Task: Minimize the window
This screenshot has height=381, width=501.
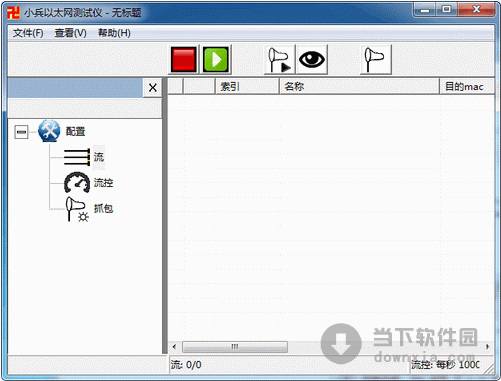Action: point(425,10)
